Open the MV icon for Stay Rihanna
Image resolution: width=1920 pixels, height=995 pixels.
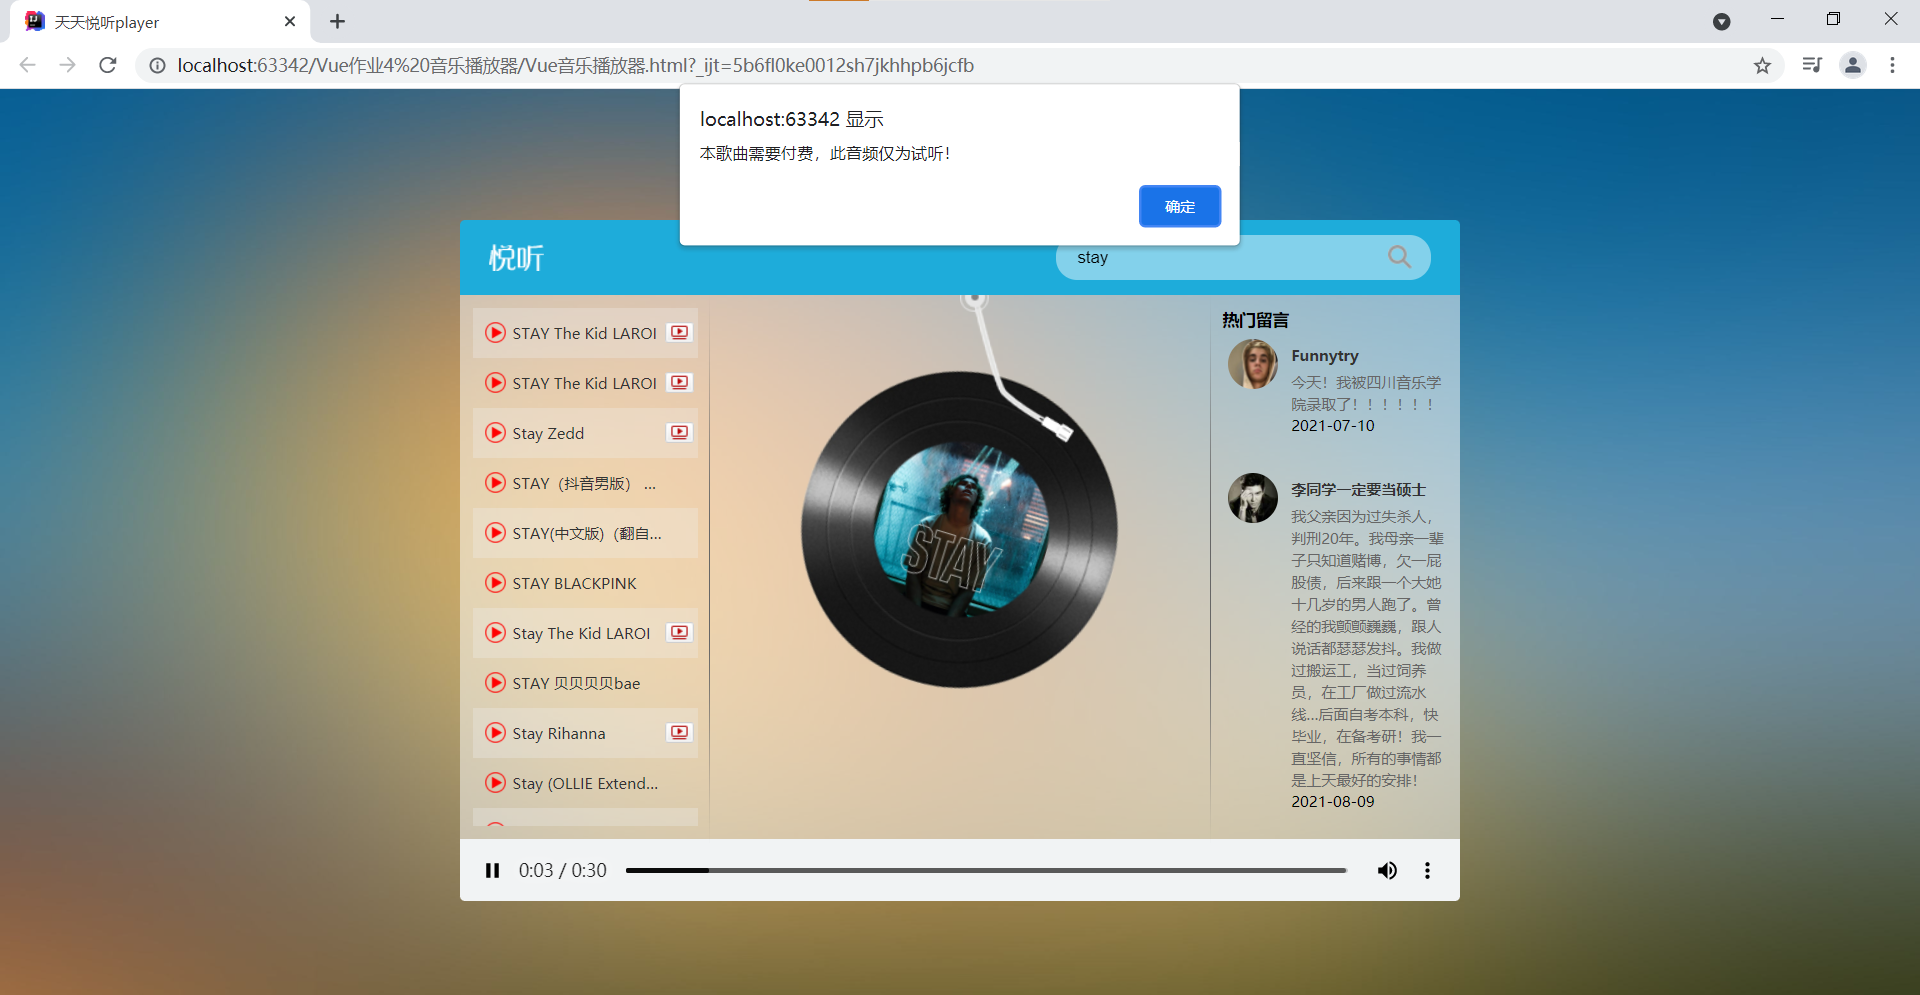(x=680, y=732)
